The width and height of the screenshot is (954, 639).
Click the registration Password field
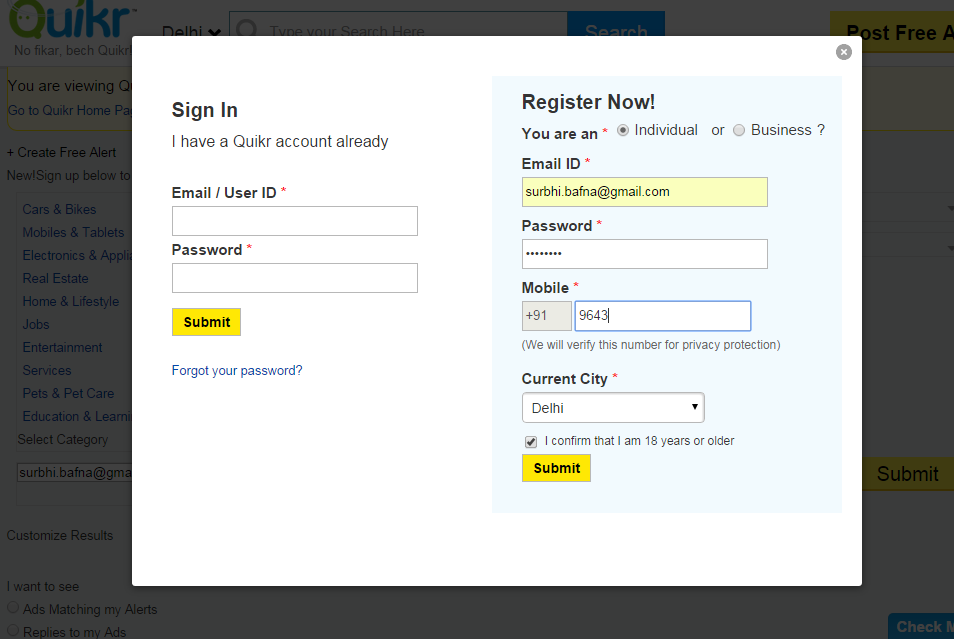click(644, 254)
